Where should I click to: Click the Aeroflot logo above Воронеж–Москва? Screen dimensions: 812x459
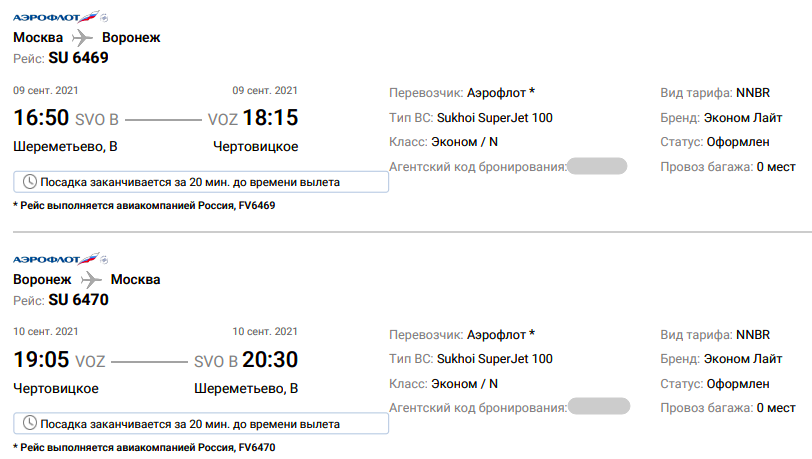pyautogui.click(x=56, y=259)
